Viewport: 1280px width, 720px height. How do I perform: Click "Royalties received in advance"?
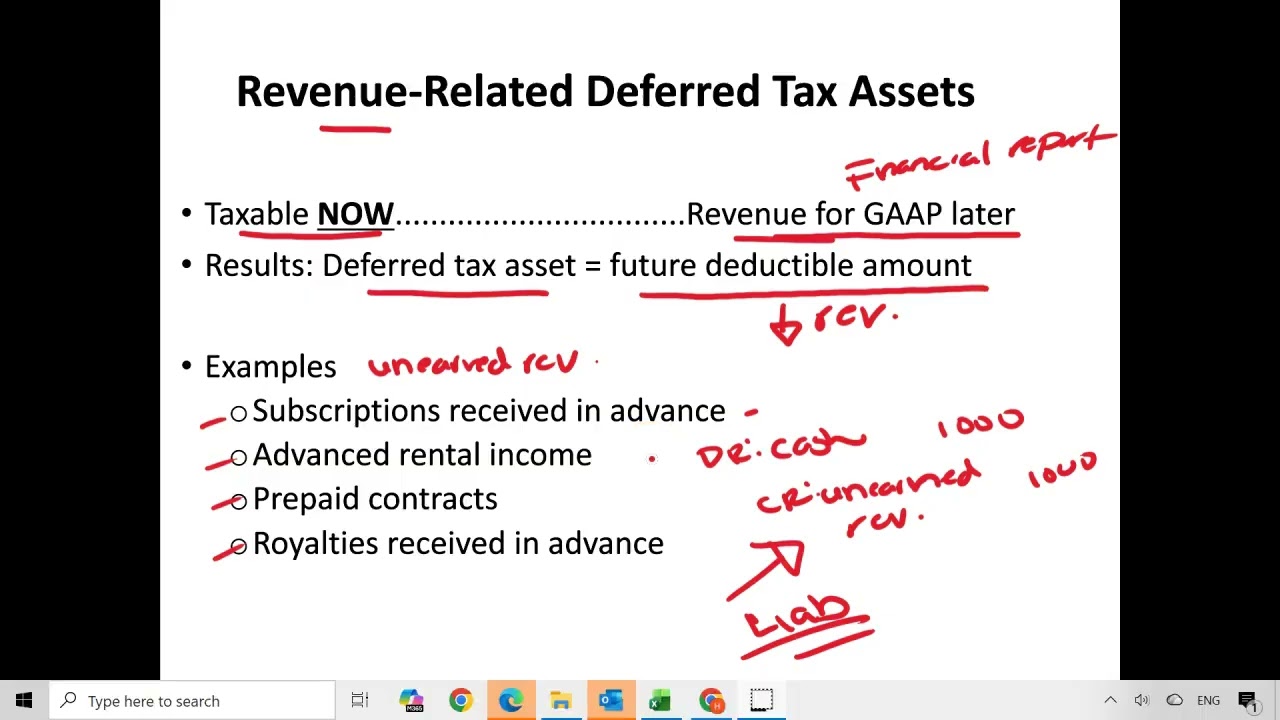tap(458, 543)
